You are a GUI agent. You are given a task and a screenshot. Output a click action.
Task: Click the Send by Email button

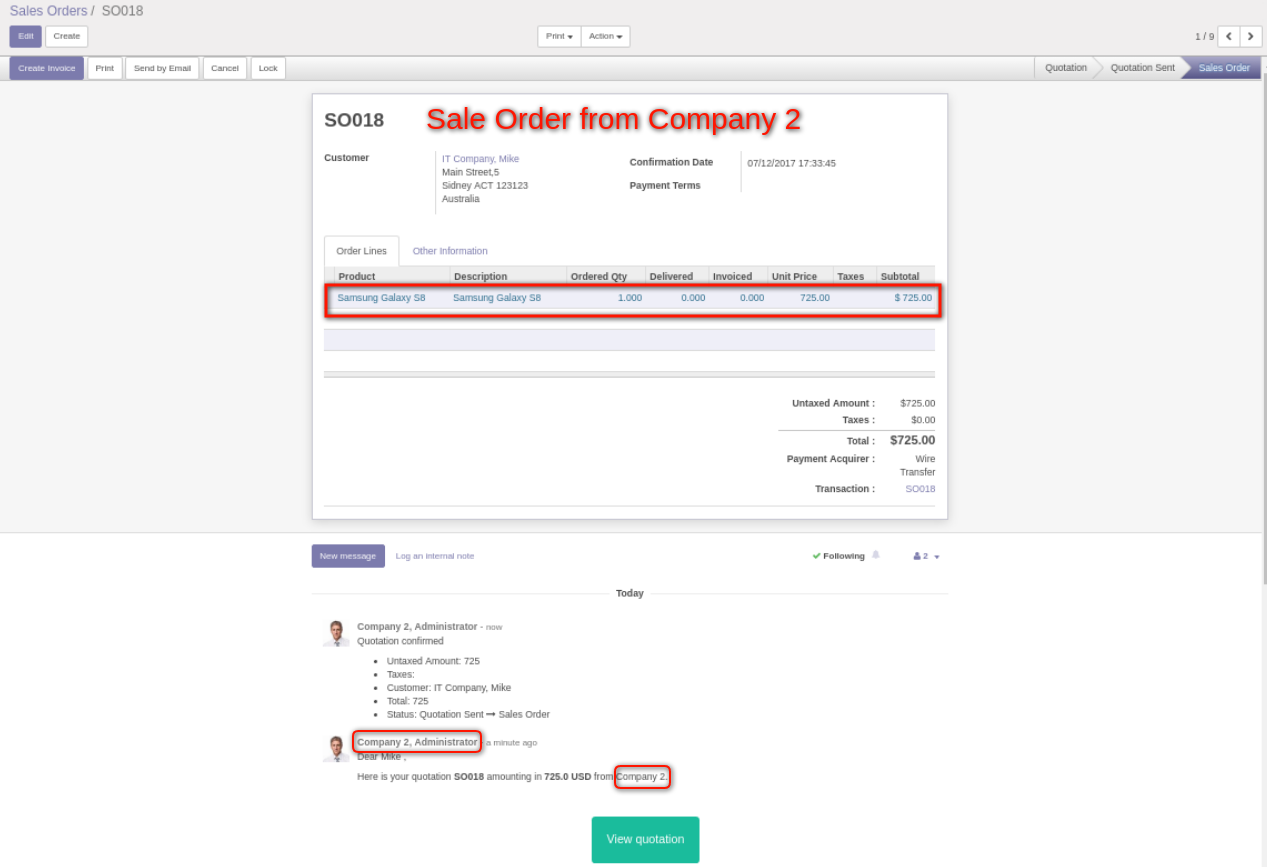(162, 68)
